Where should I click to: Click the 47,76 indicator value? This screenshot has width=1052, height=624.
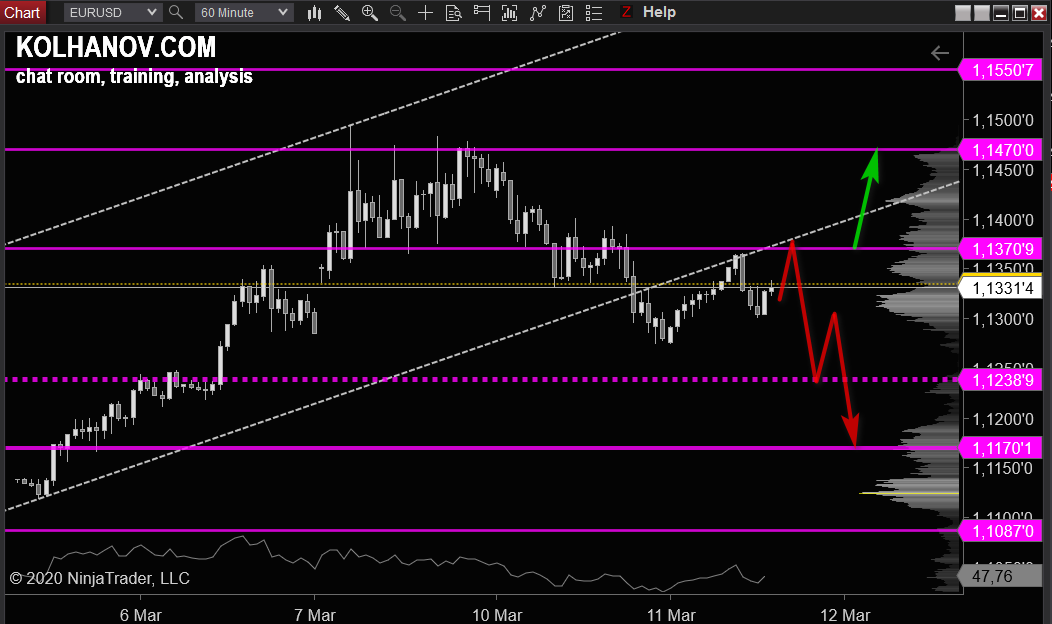tap(1004, 576)
